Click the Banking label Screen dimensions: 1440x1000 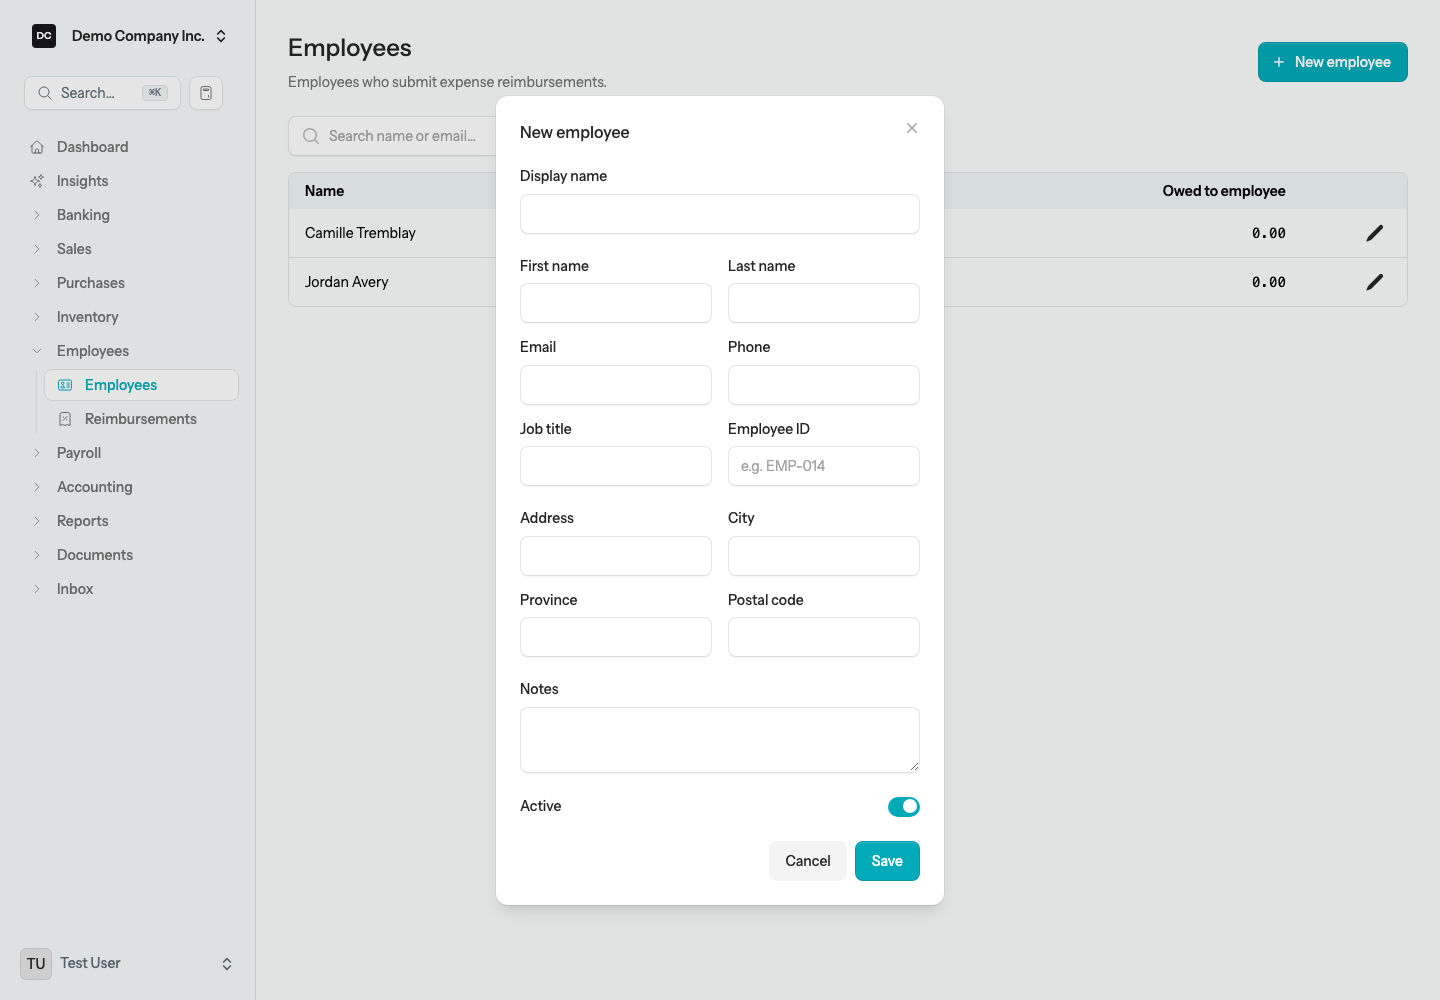pos(83,215)
